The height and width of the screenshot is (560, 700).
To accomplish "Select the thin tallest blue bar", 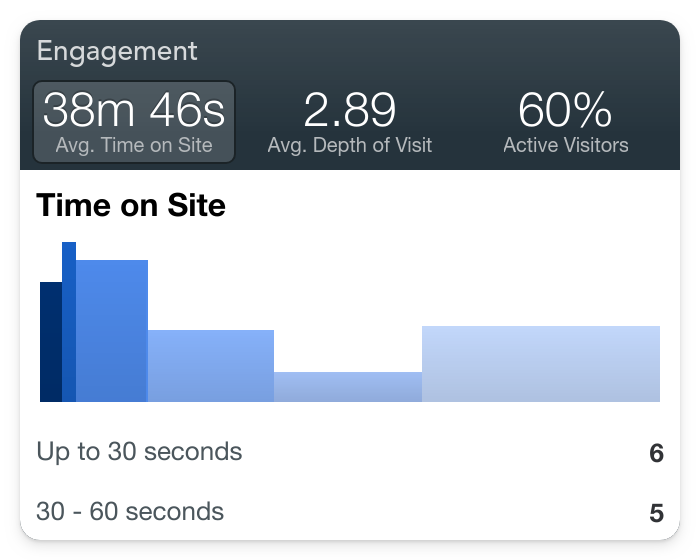I will (x=69, y=321).
